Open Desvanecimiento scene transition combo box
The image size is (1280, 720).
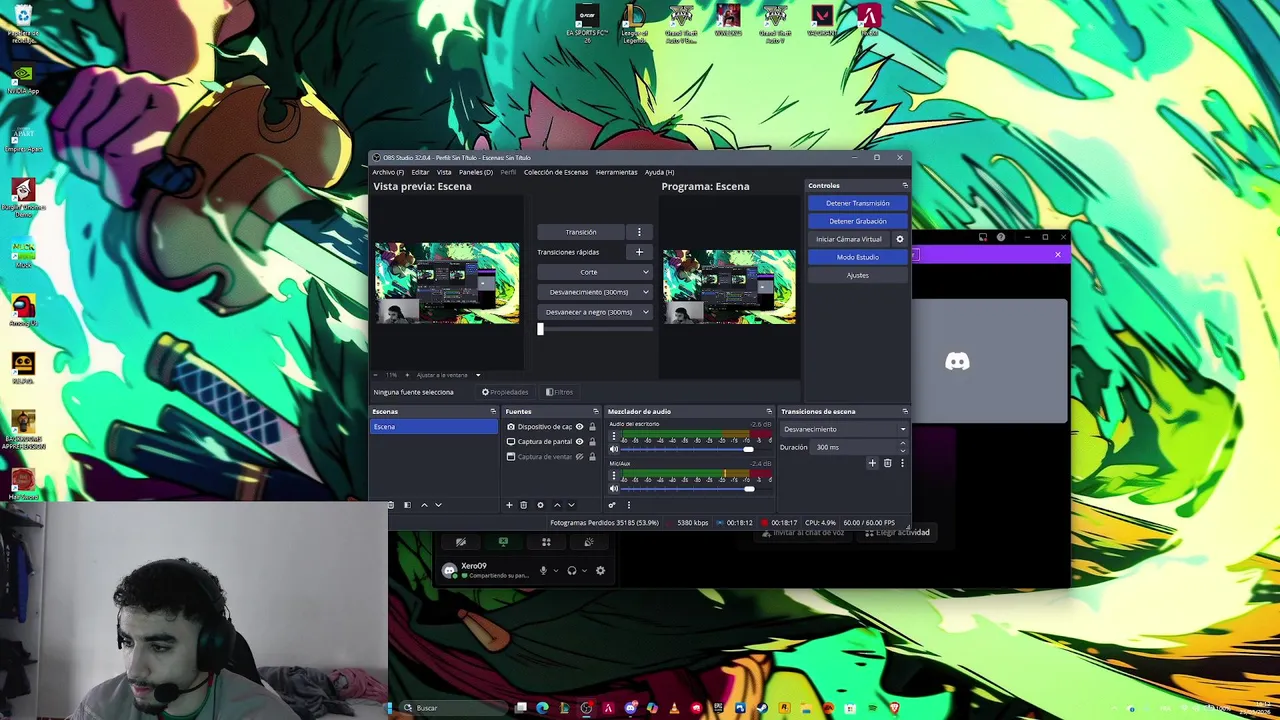tap(844, 429)
